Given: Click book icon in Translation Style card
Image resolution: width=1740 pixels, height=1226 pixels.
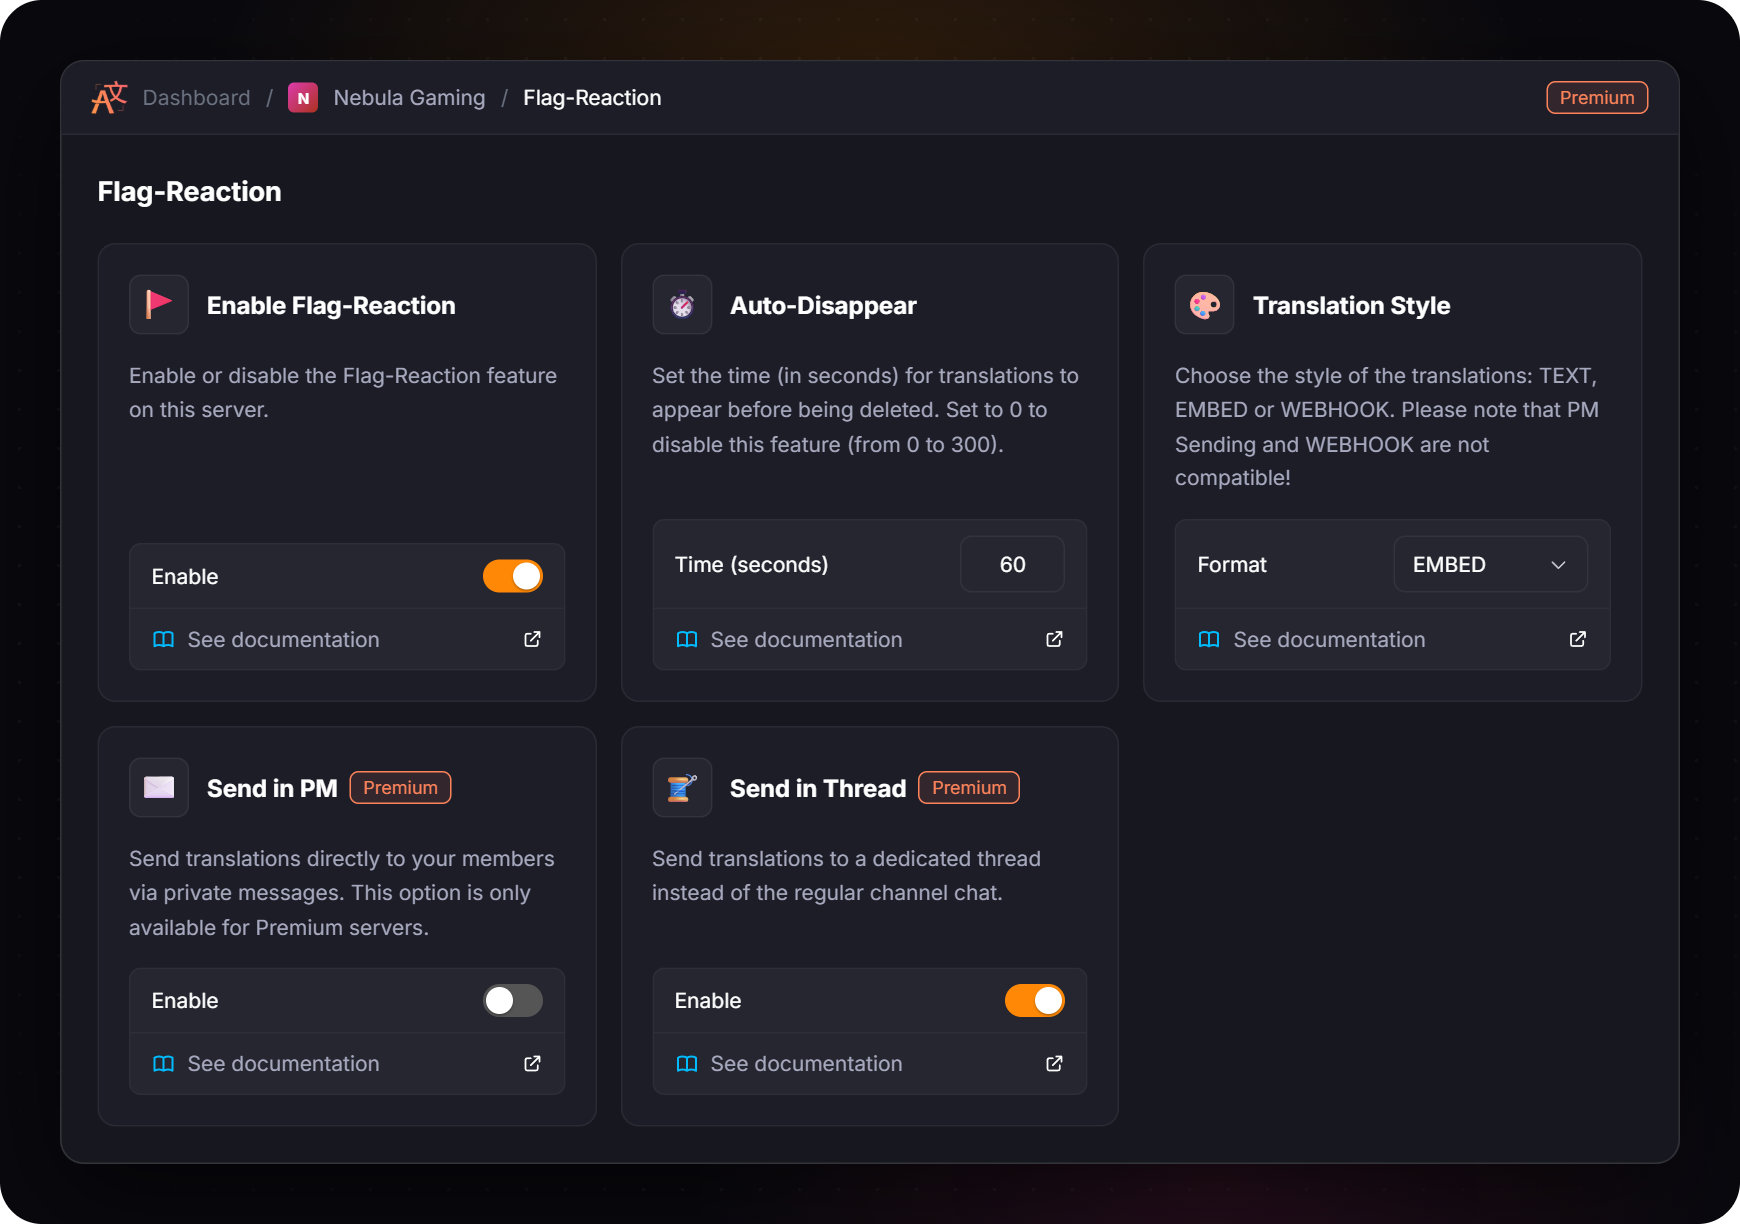Looking at the screenshot, I should (1209, 639).
